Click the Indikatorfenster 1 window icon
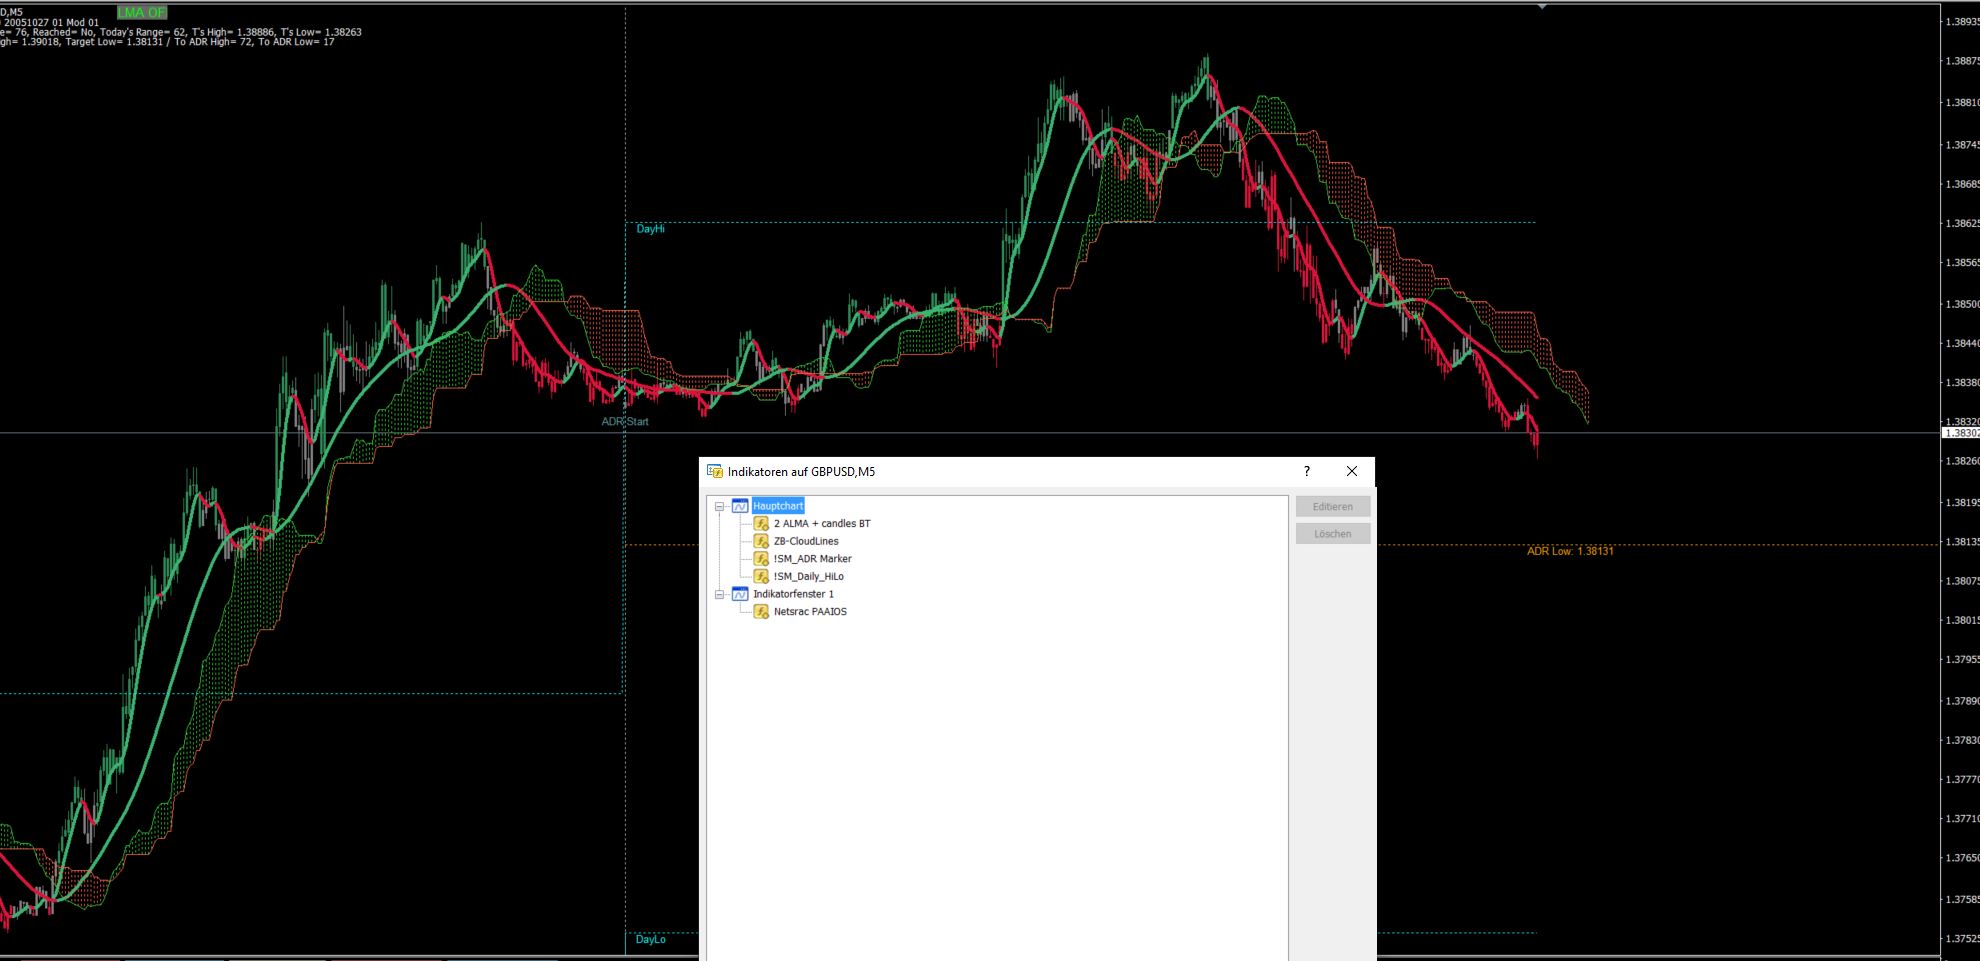The image size is (1980, 961). 740,594
